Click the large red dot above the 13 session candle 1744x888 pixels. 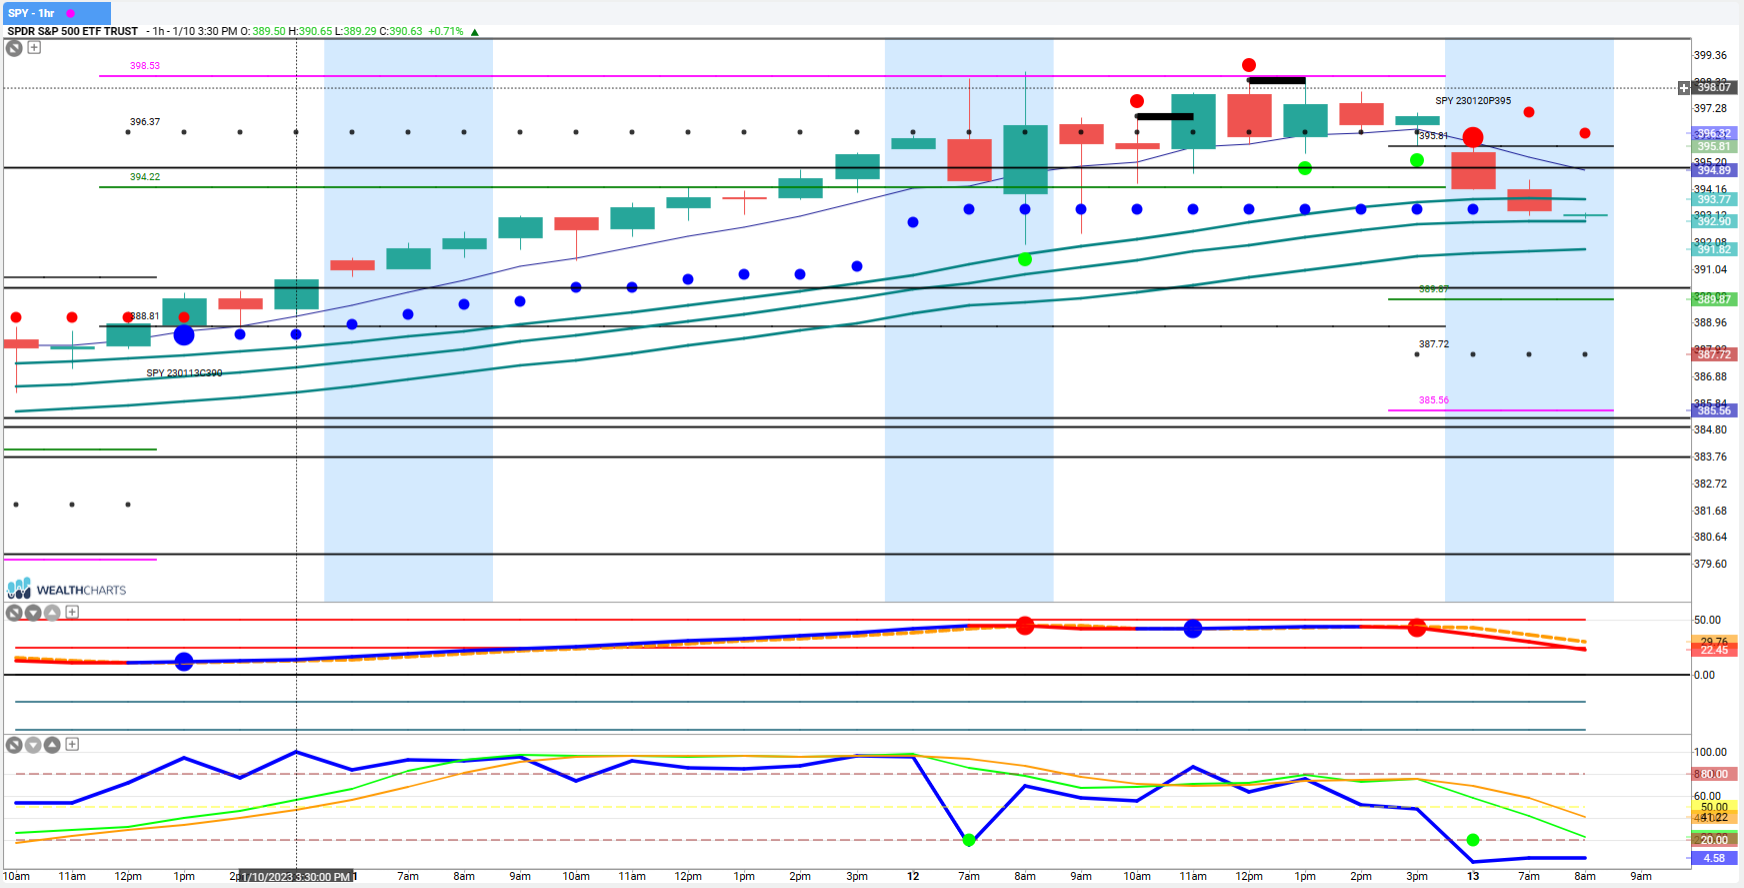1473,137
